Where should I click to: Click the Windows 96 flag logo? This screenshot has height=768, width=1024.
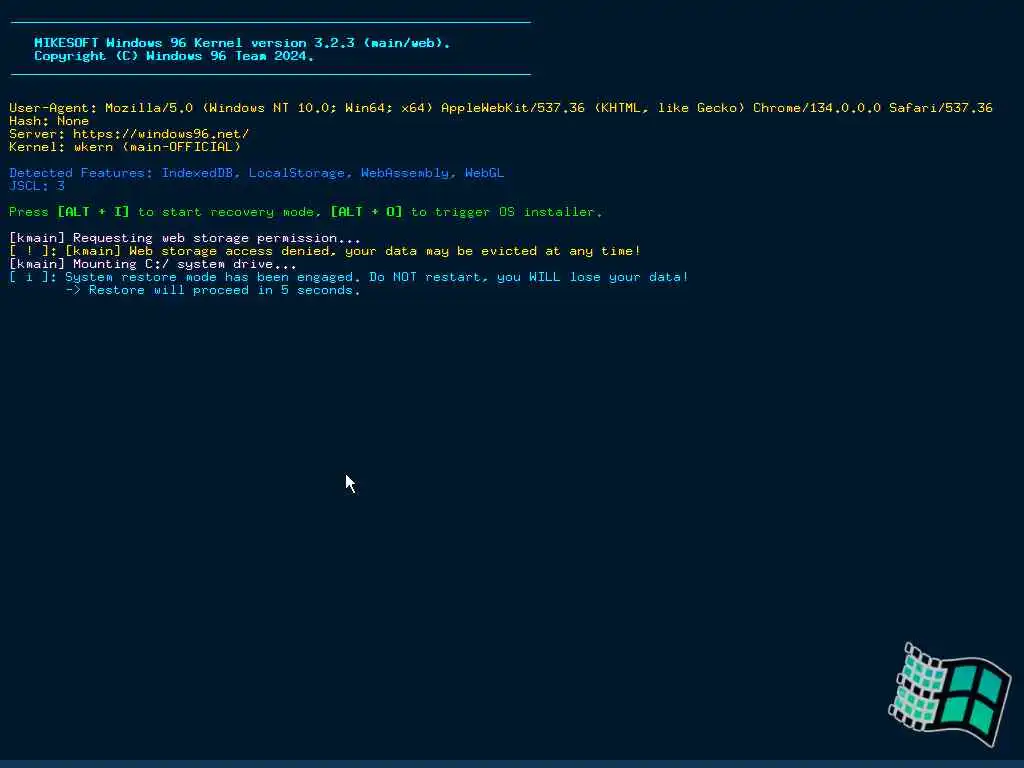tap(950, 695)
